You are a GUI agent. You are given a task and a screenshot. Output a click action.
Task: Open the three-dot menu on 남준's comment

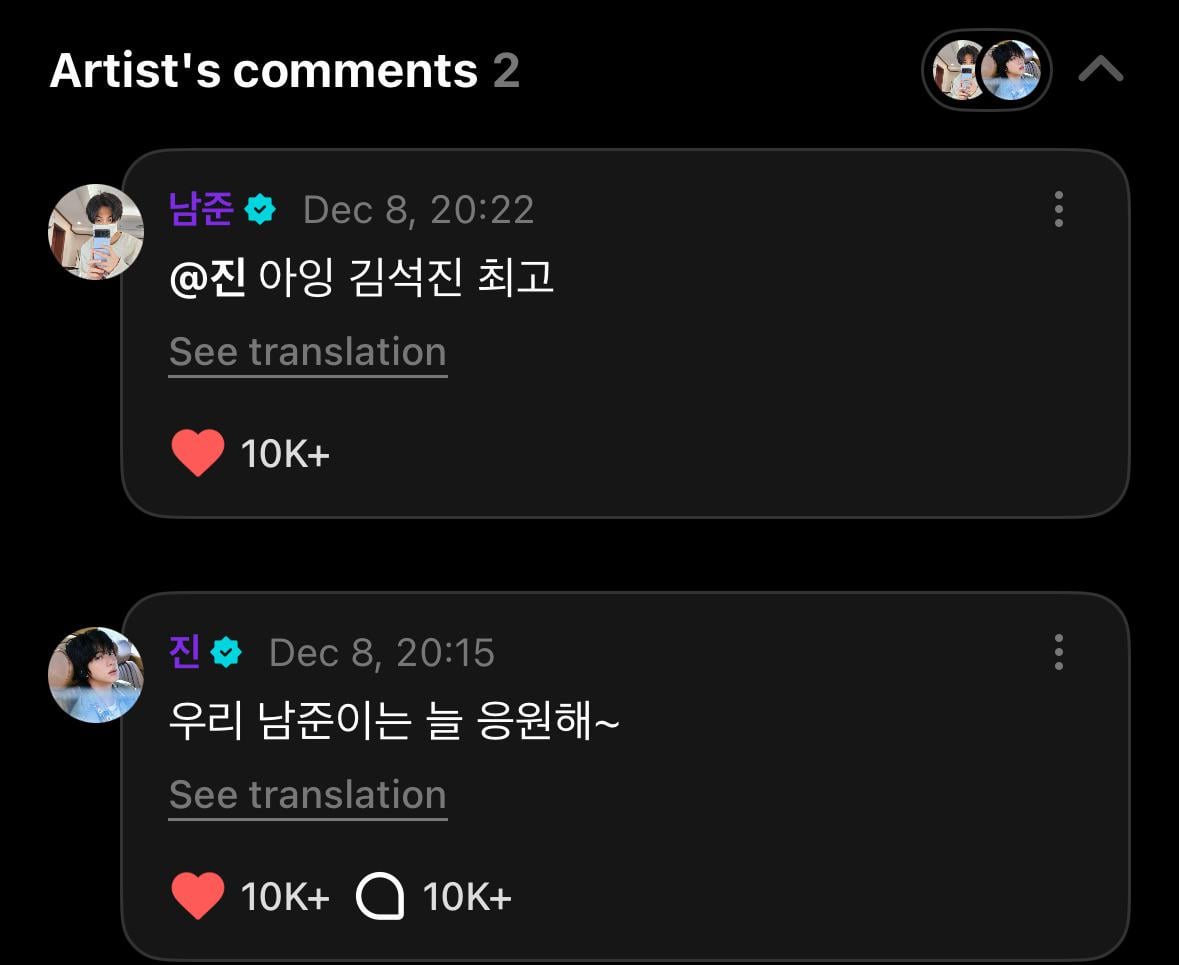click(x=1058, y=210)
